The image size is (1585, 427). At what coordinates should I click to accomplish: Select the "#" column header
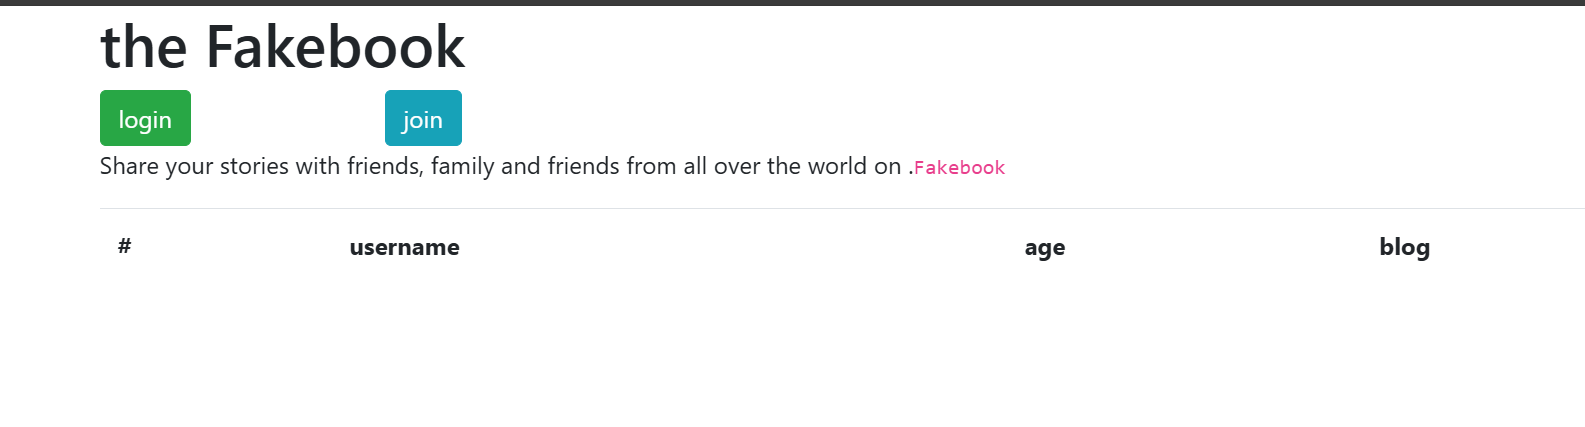[124, 246]
